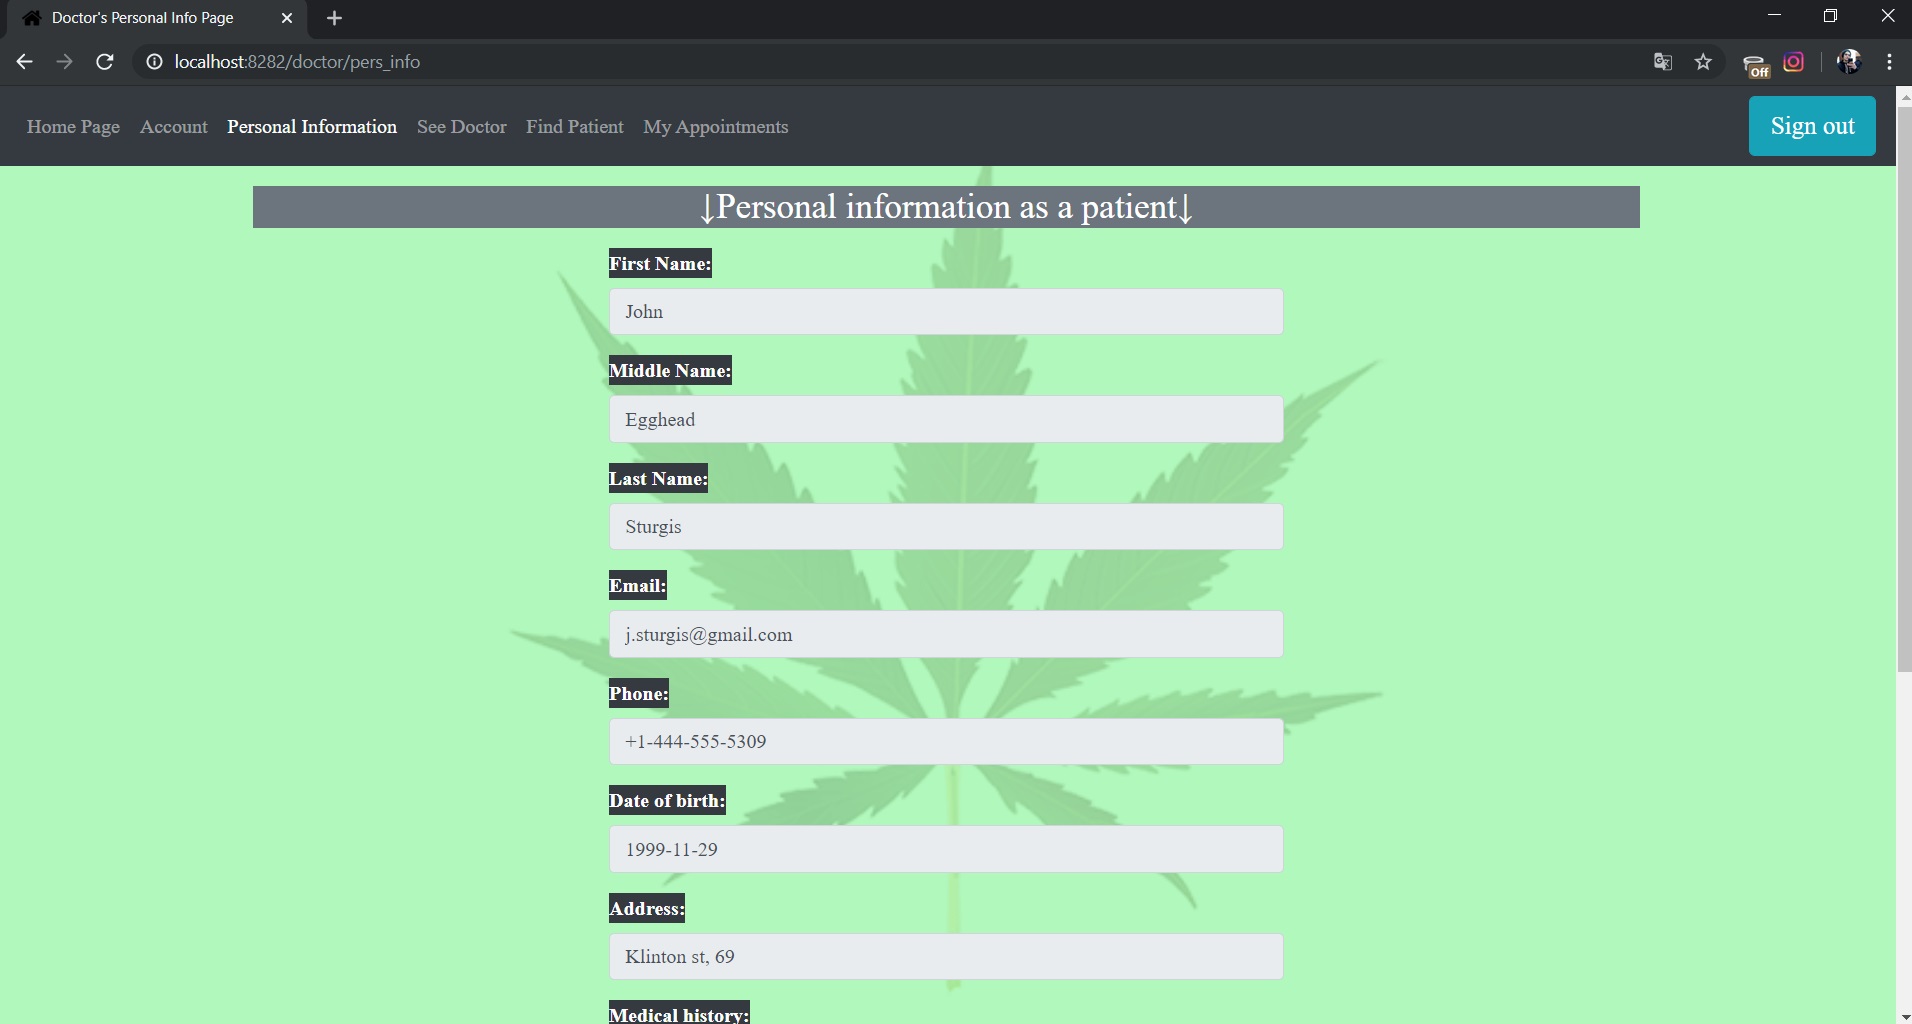Close the browser window
This screenshot has width=1912, height=1024.
click(1887, 16)
